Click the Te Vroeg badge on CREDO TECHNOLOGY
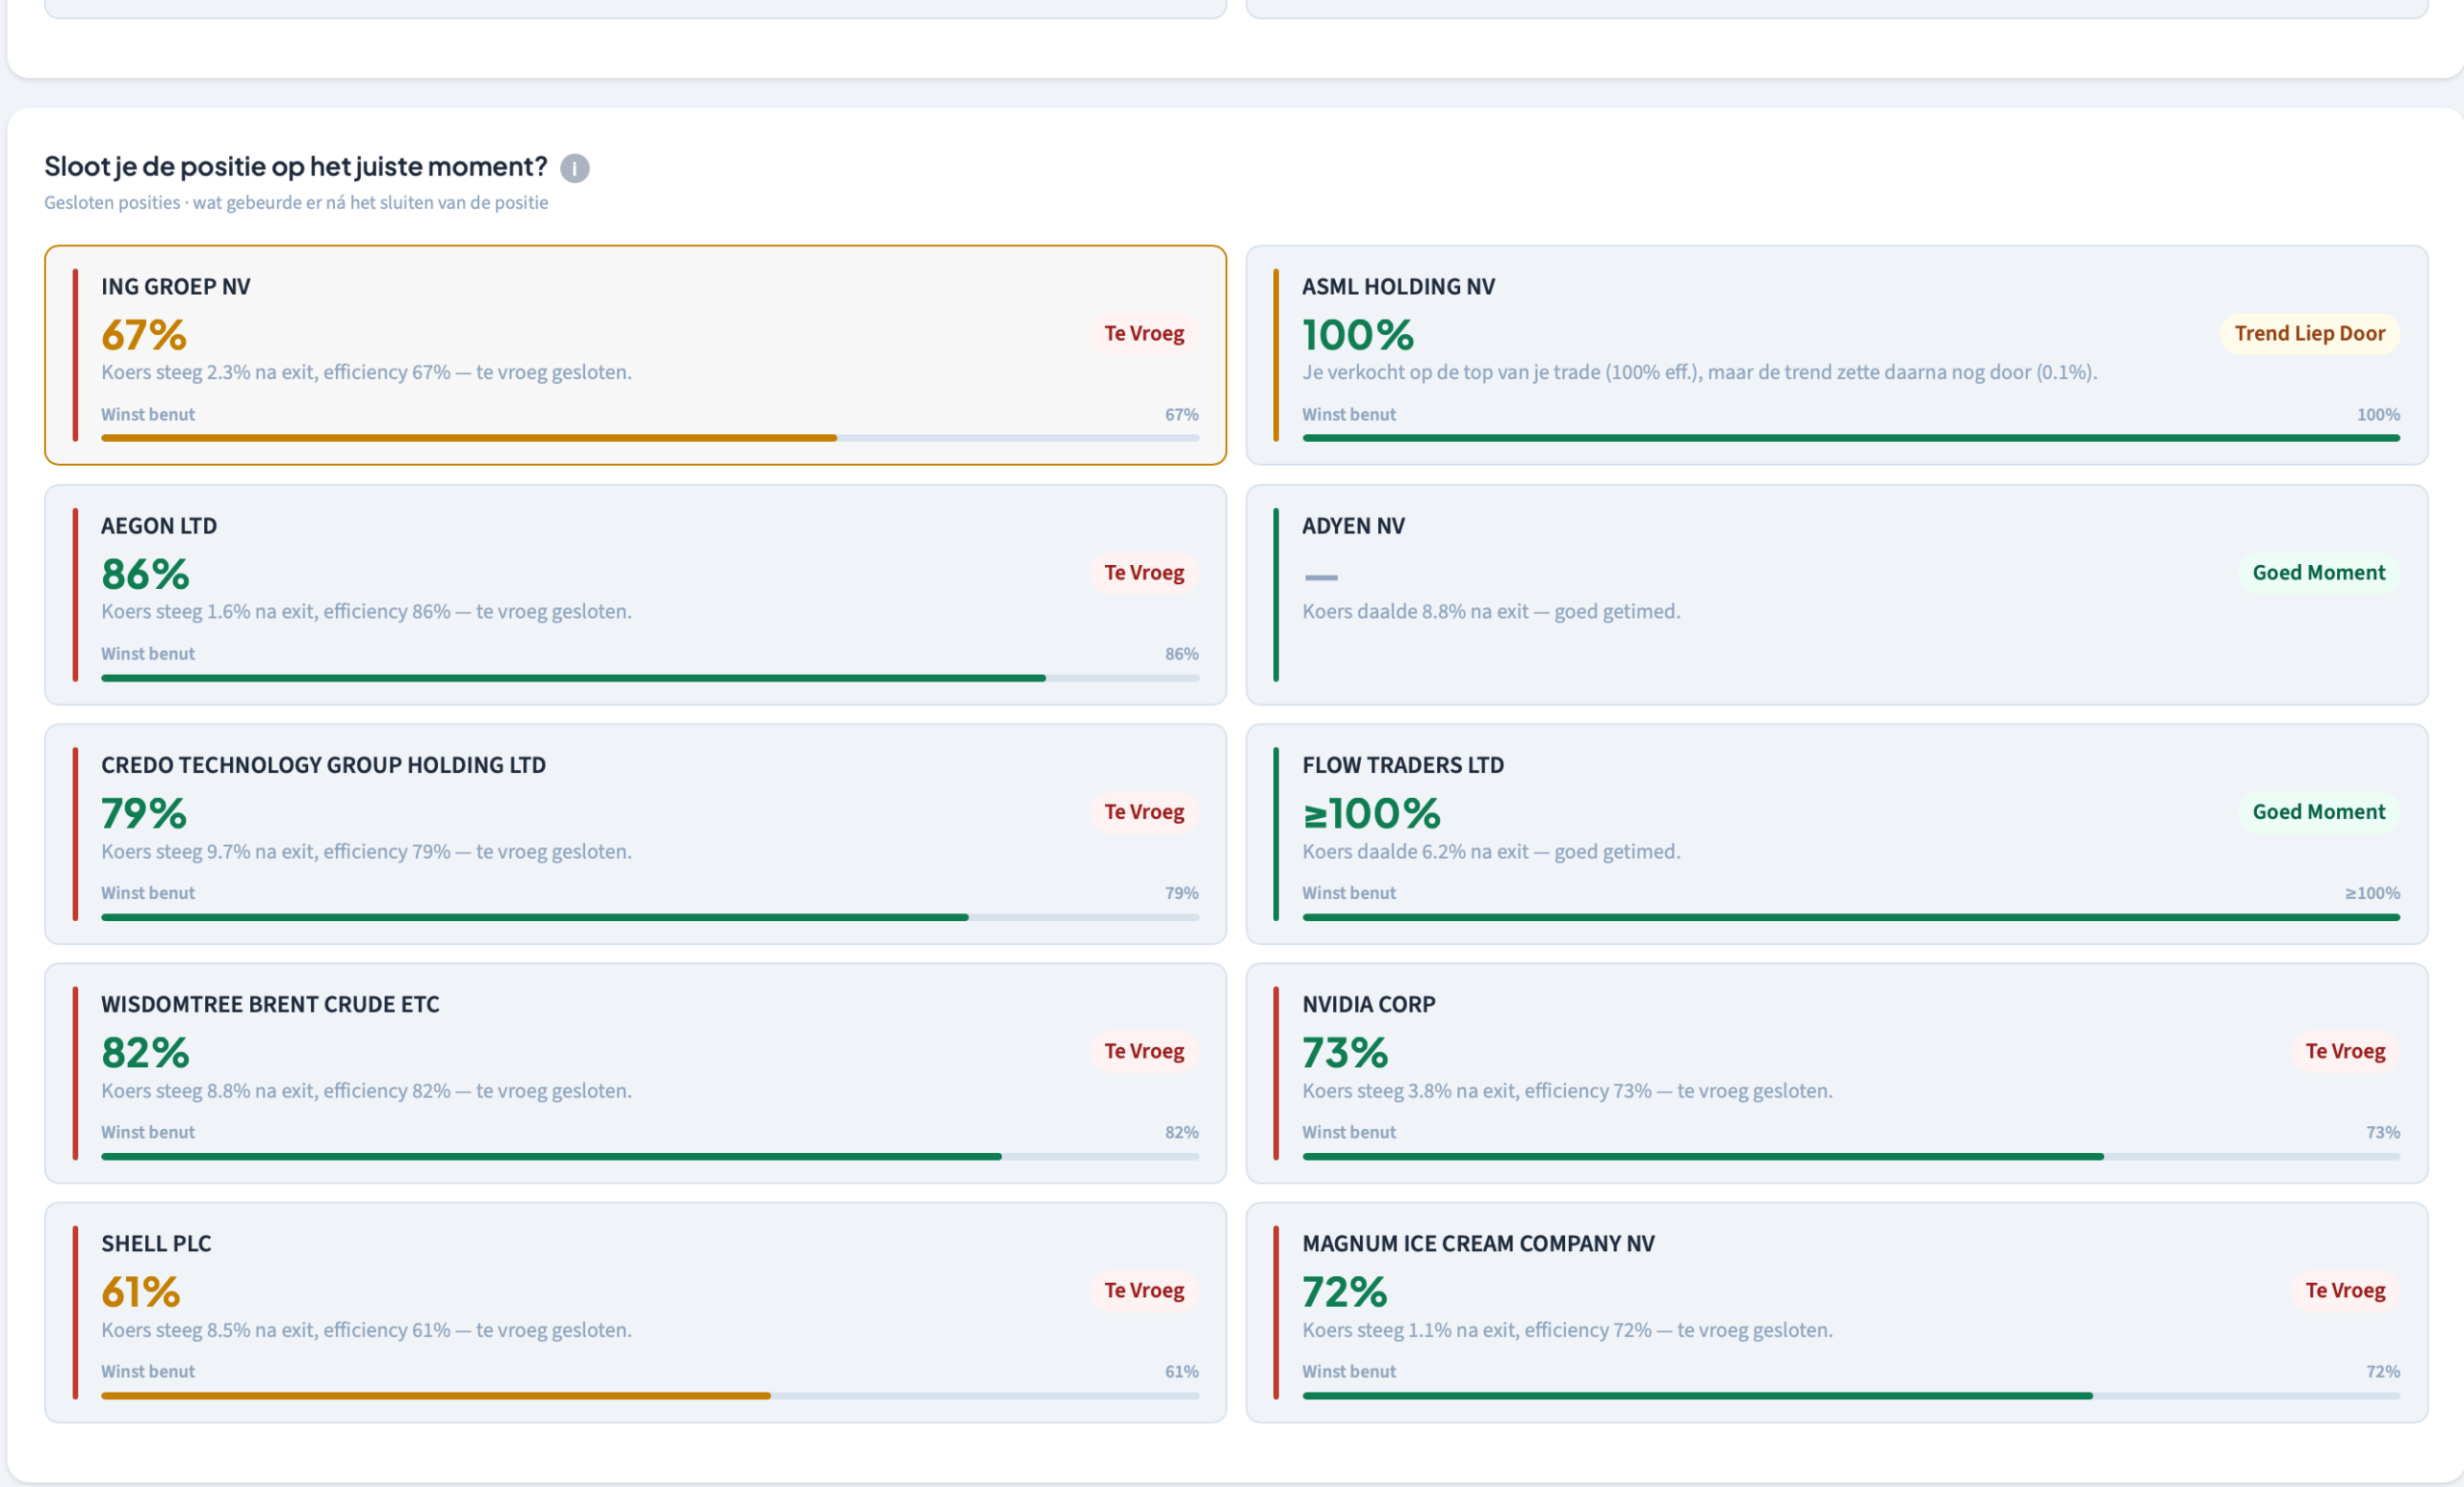The image size is (2464, 1487). (1144, 811)
